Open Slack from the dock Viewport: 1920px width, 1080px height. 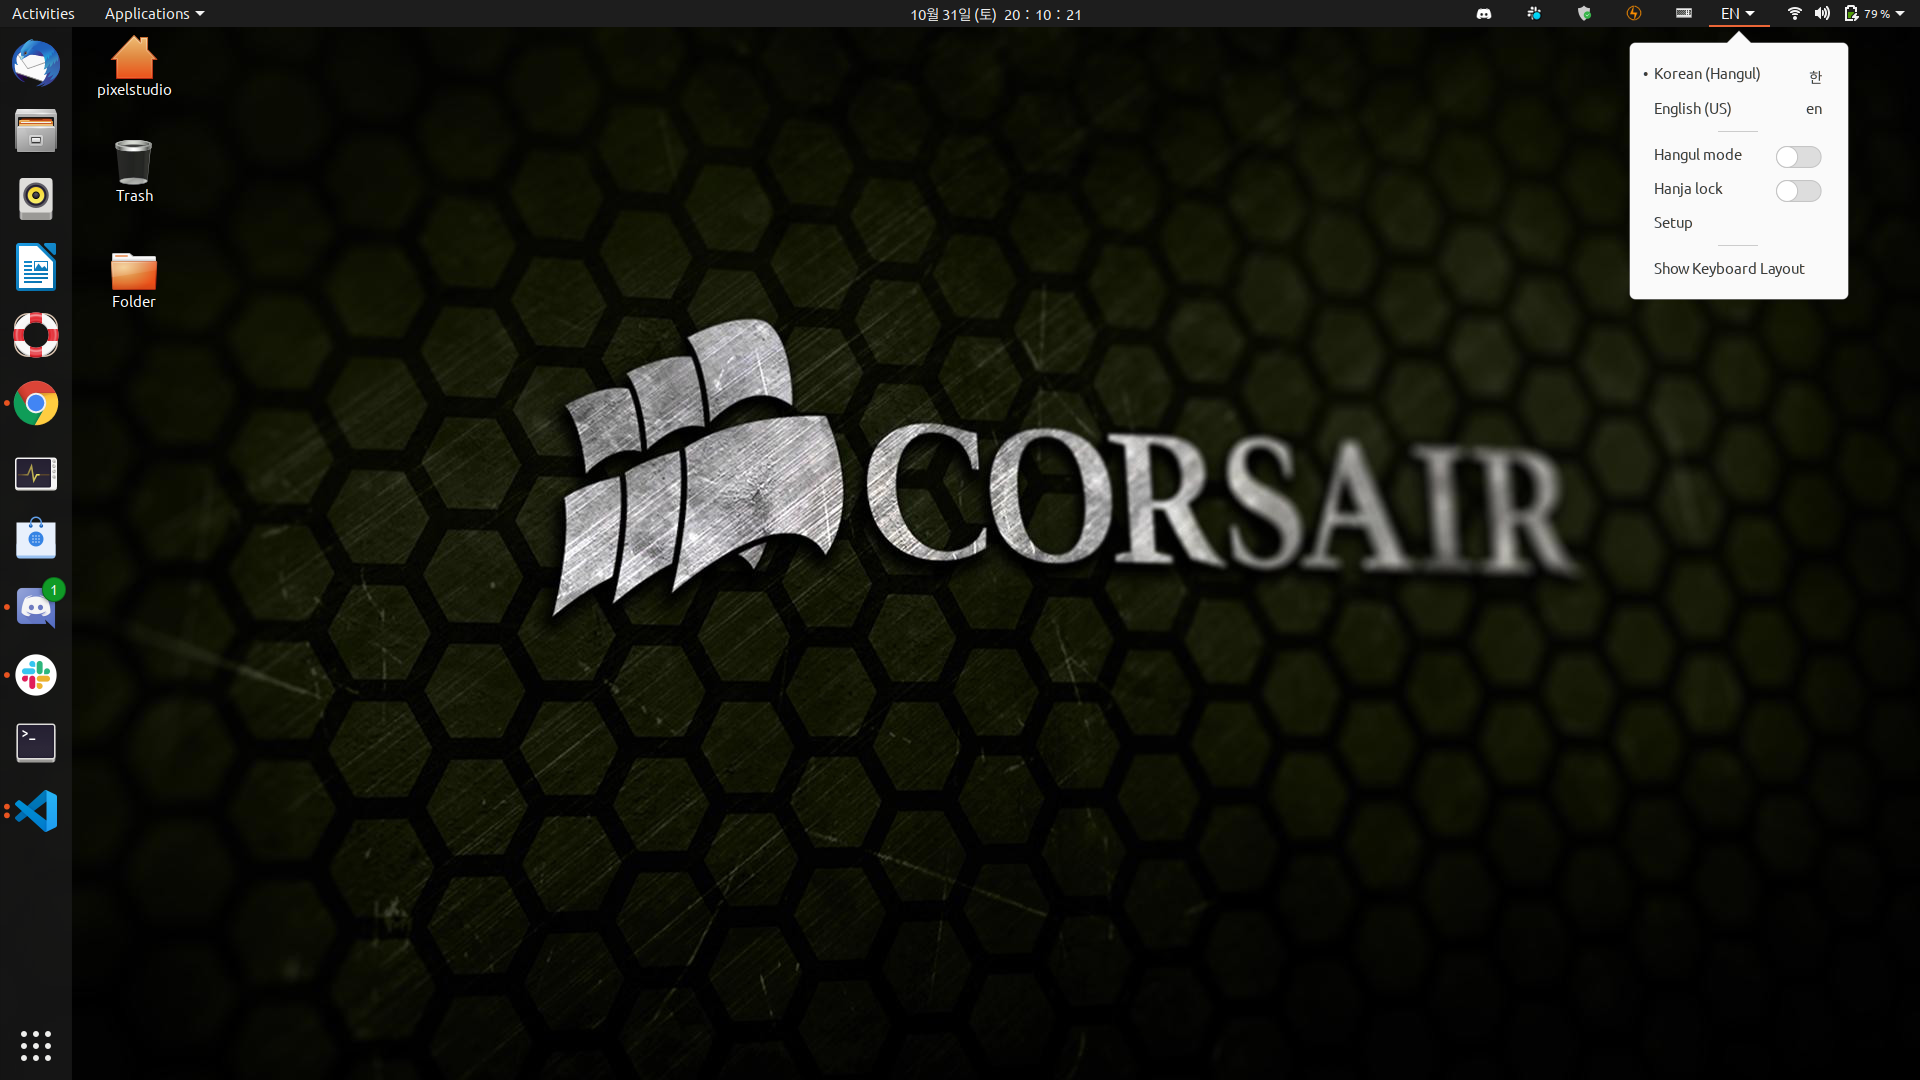[x=36, y=675]
